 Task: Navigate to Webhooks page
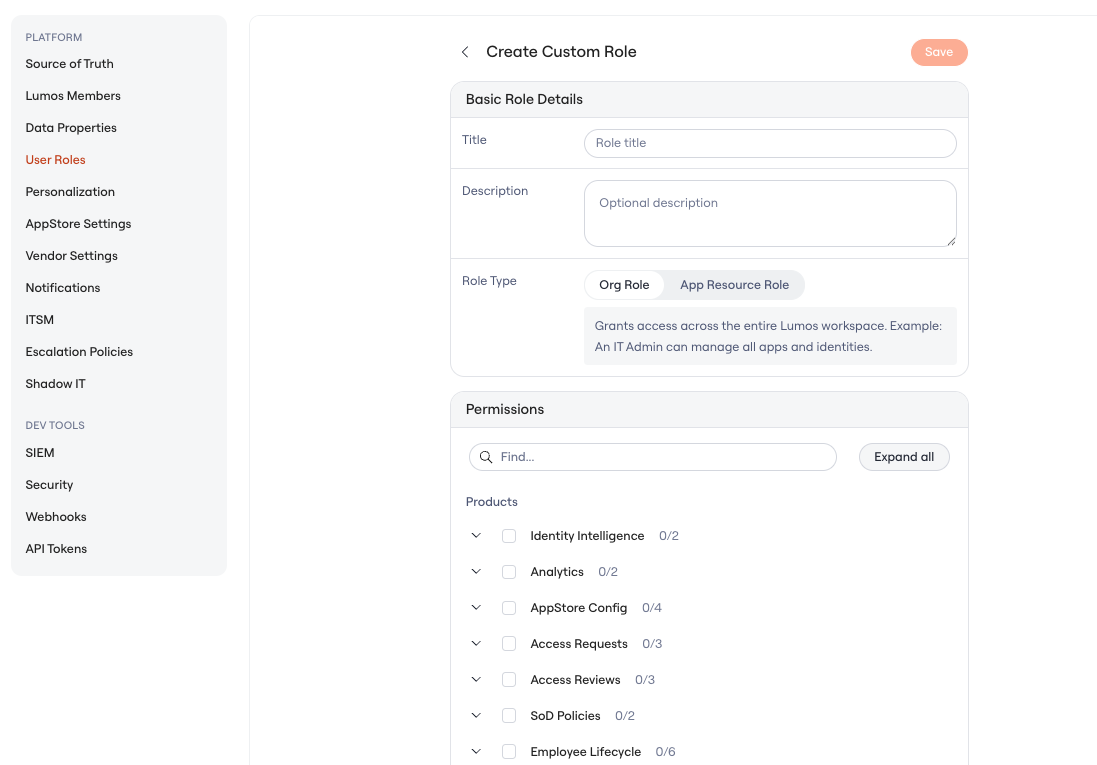point(56,517)
